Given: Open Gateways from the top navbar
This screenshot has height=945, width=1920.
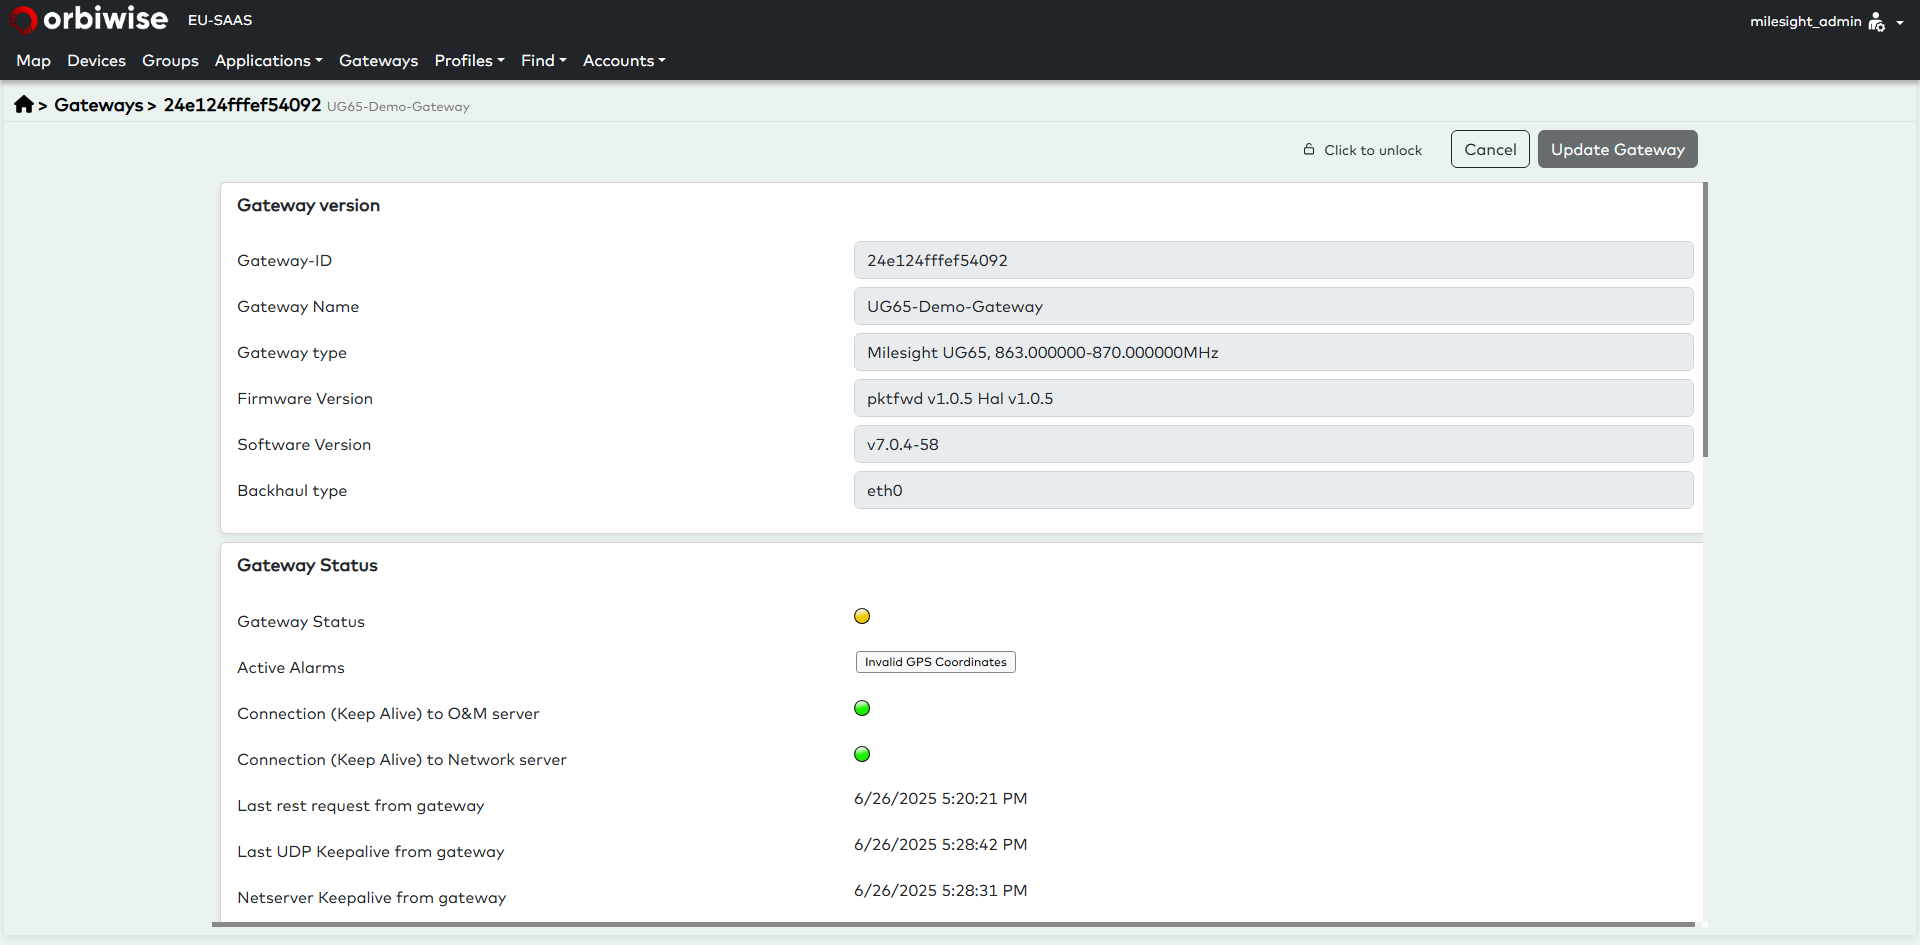Looking at the screenshot, I should [378, 61].
